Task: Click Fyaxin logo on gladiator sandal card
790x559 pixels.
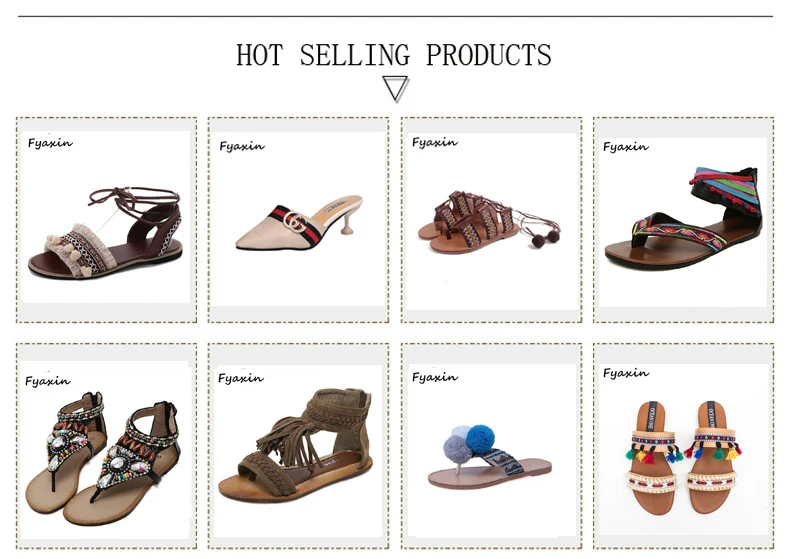Action: pos(435,143)
